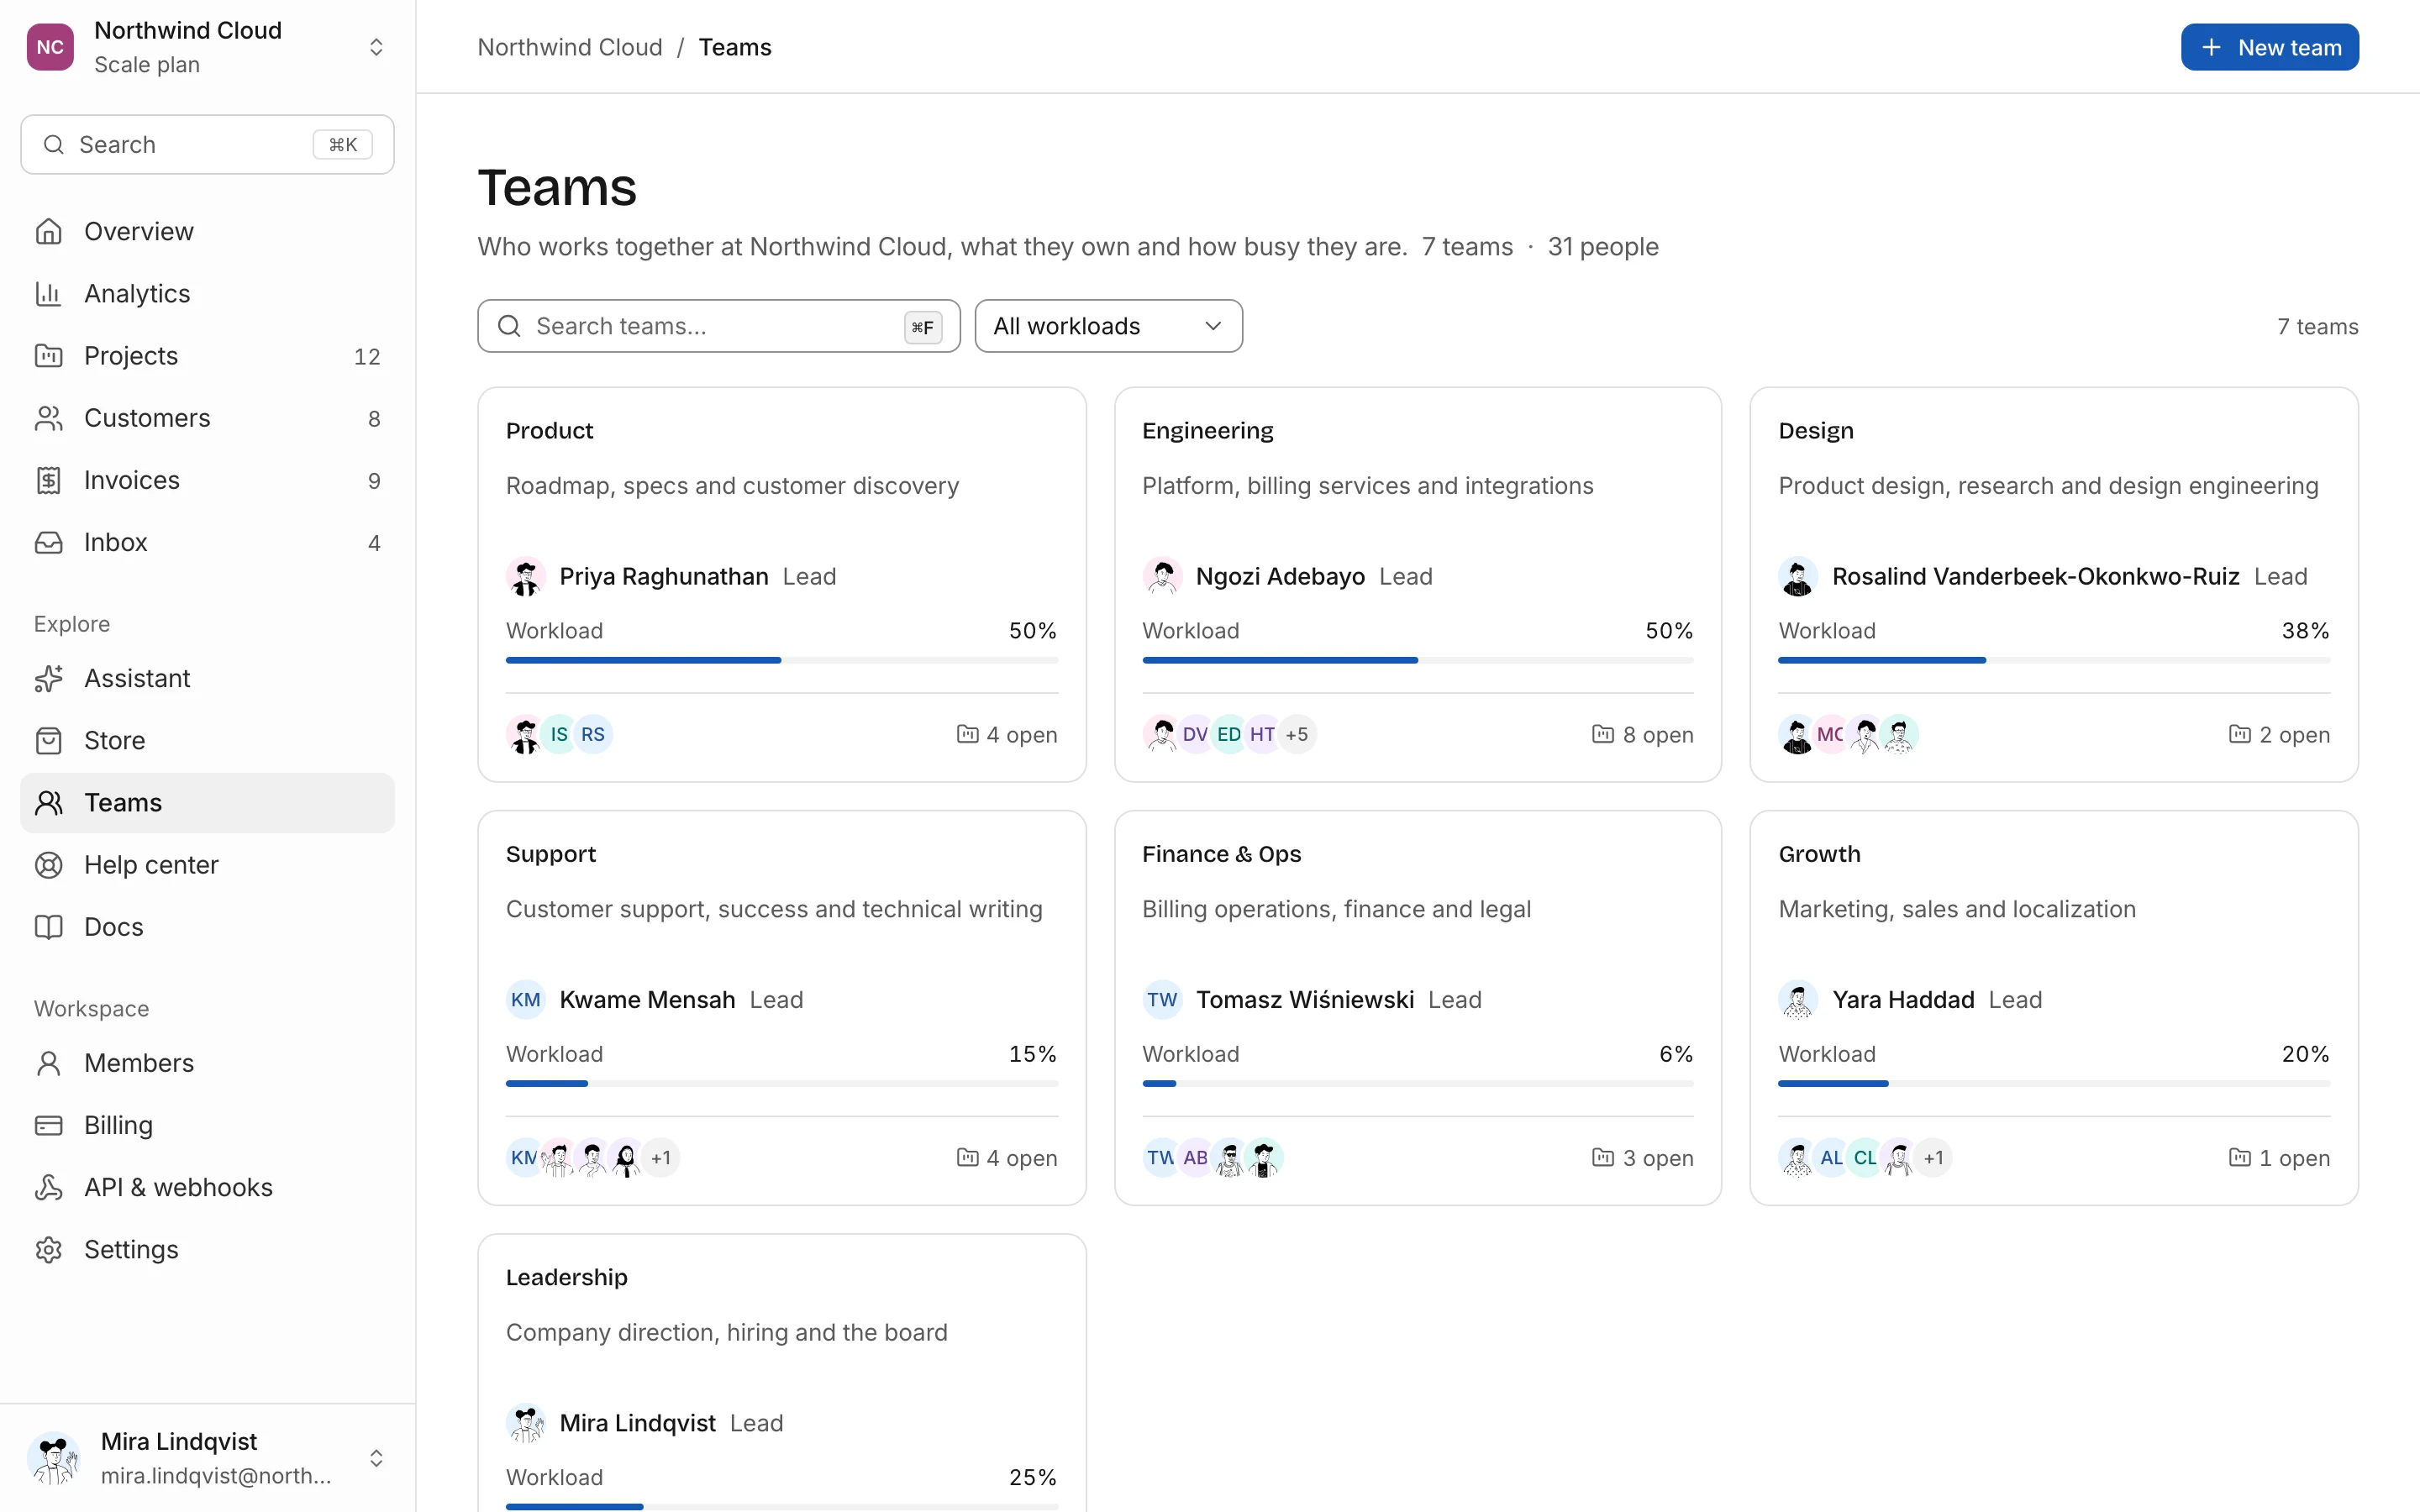Viewport: 2420px width, 1512px height.
Task: Click the Inbox tray icon
Action: [x=48, y=542]
